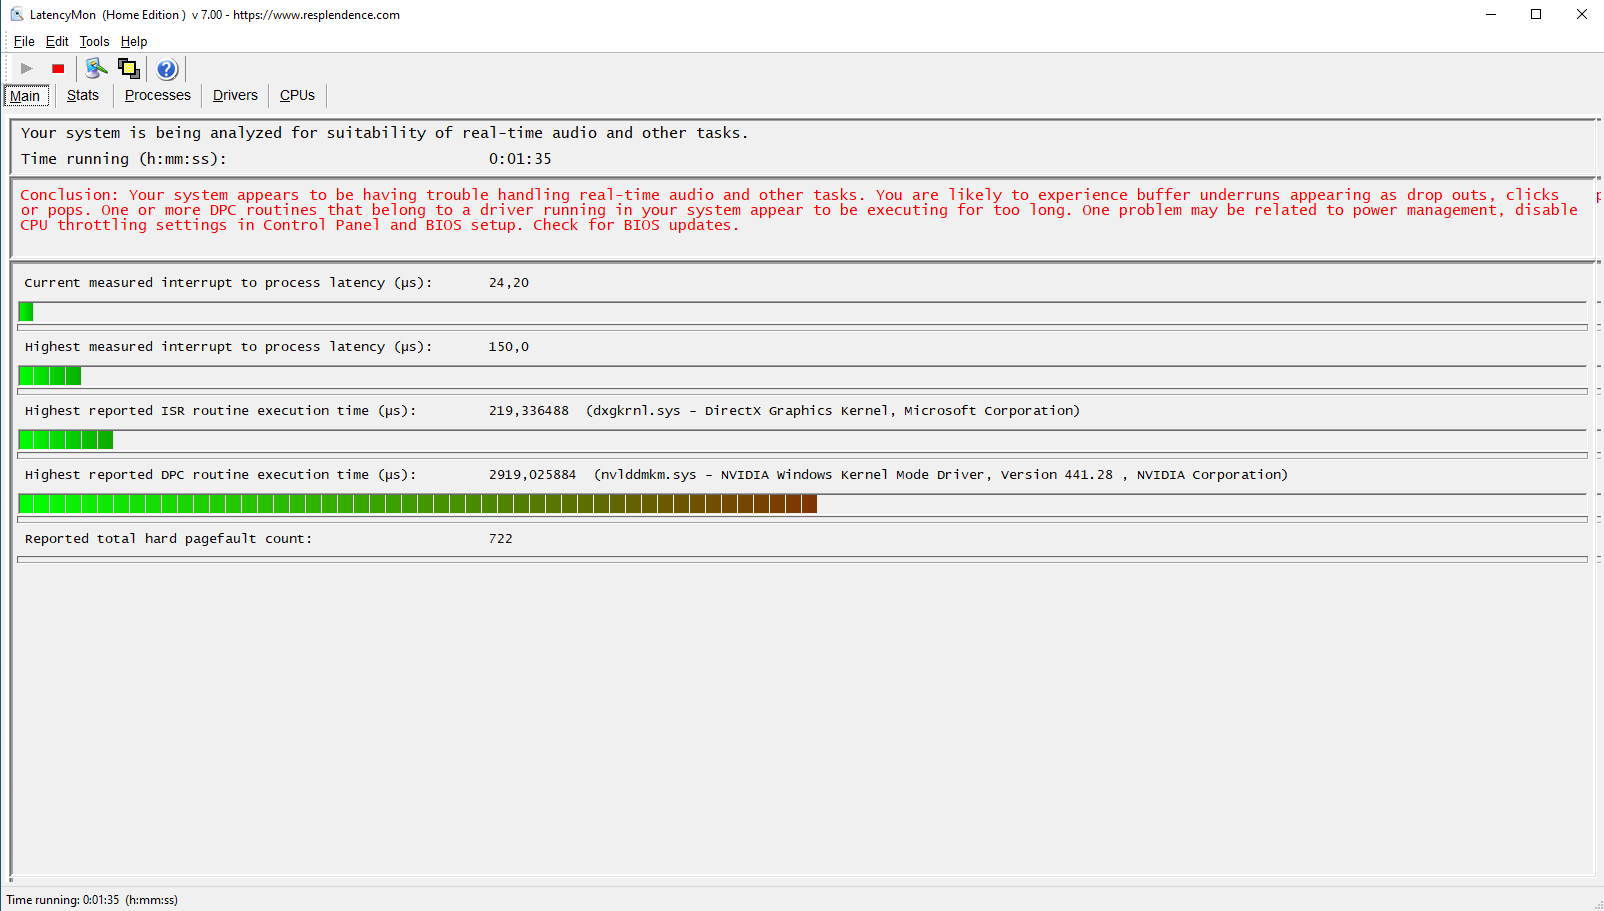
Task: Click the highest interrupt latency progress bar
Action: click(x=802, y=376)
